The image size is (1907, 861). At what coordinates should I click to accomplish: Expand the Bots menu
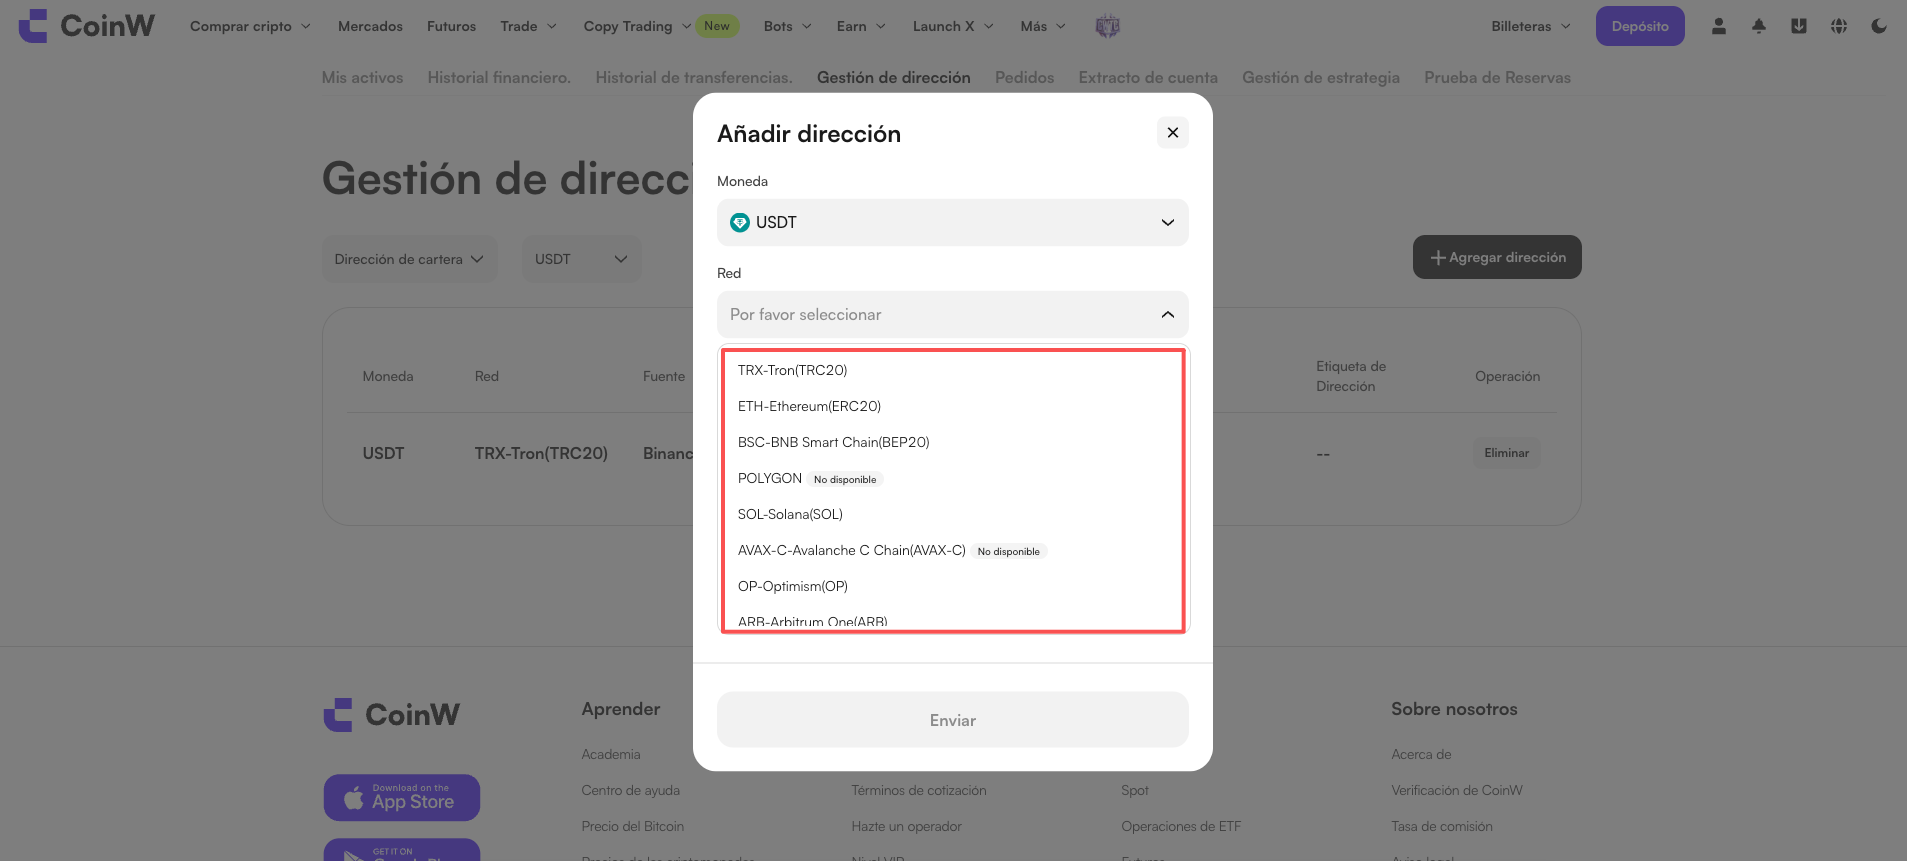(x=787, y=26)
